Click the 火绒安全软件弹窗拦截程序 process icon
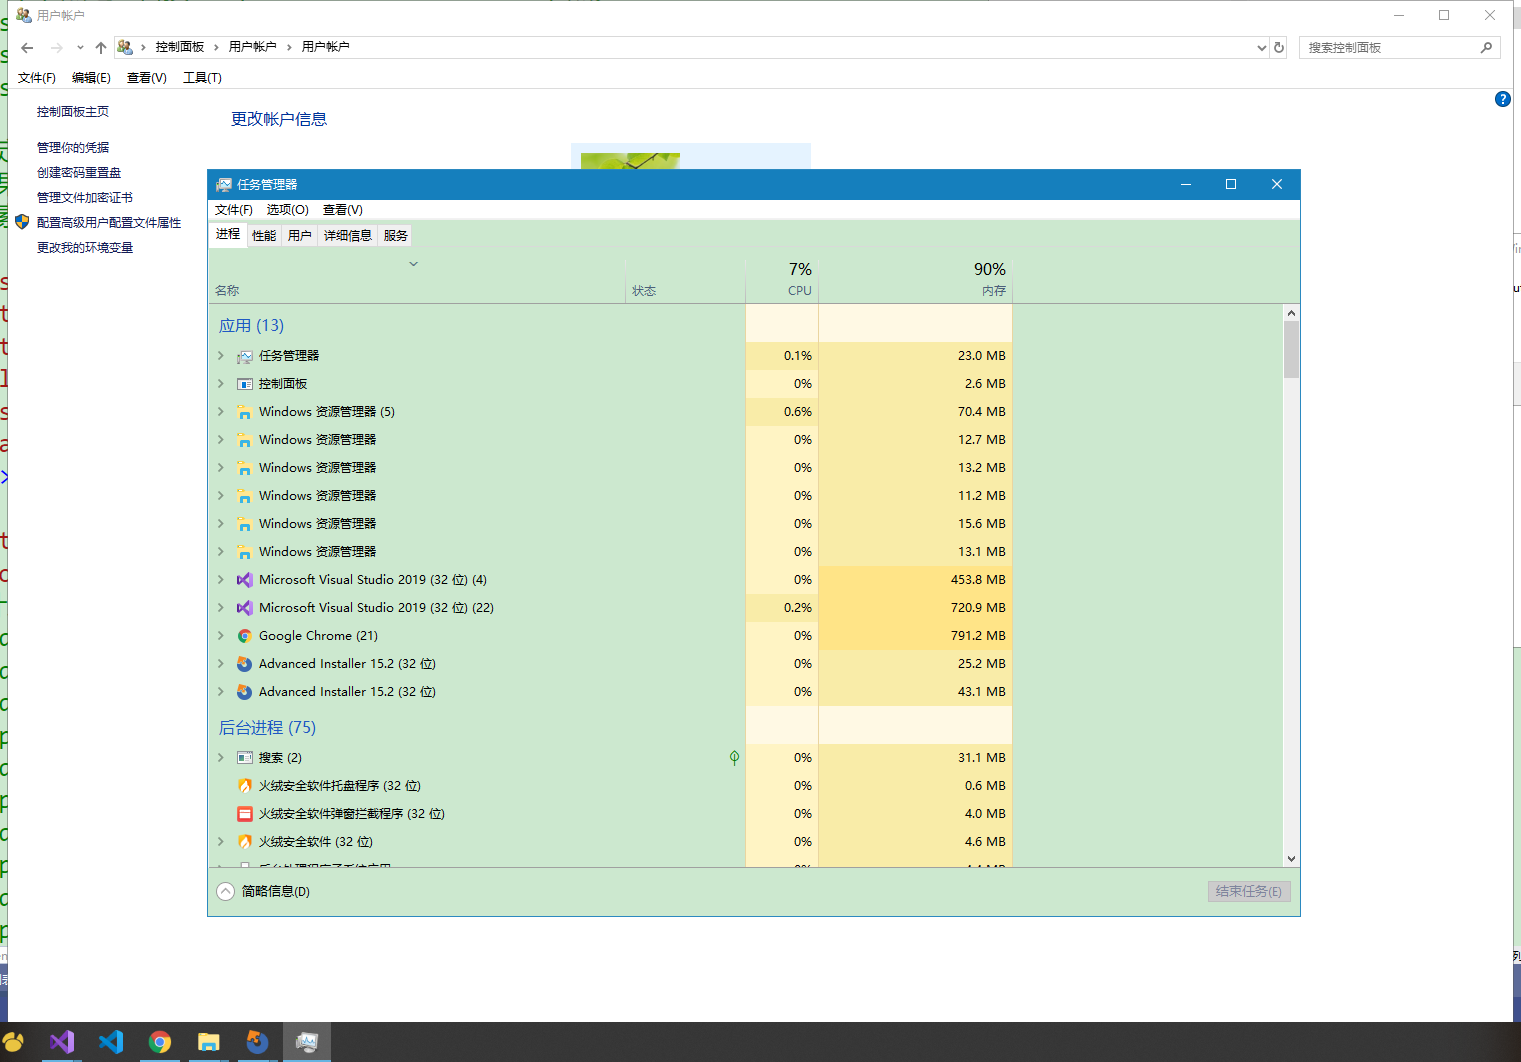This screenshot has height=1062, width=1521. click(244, 814)
